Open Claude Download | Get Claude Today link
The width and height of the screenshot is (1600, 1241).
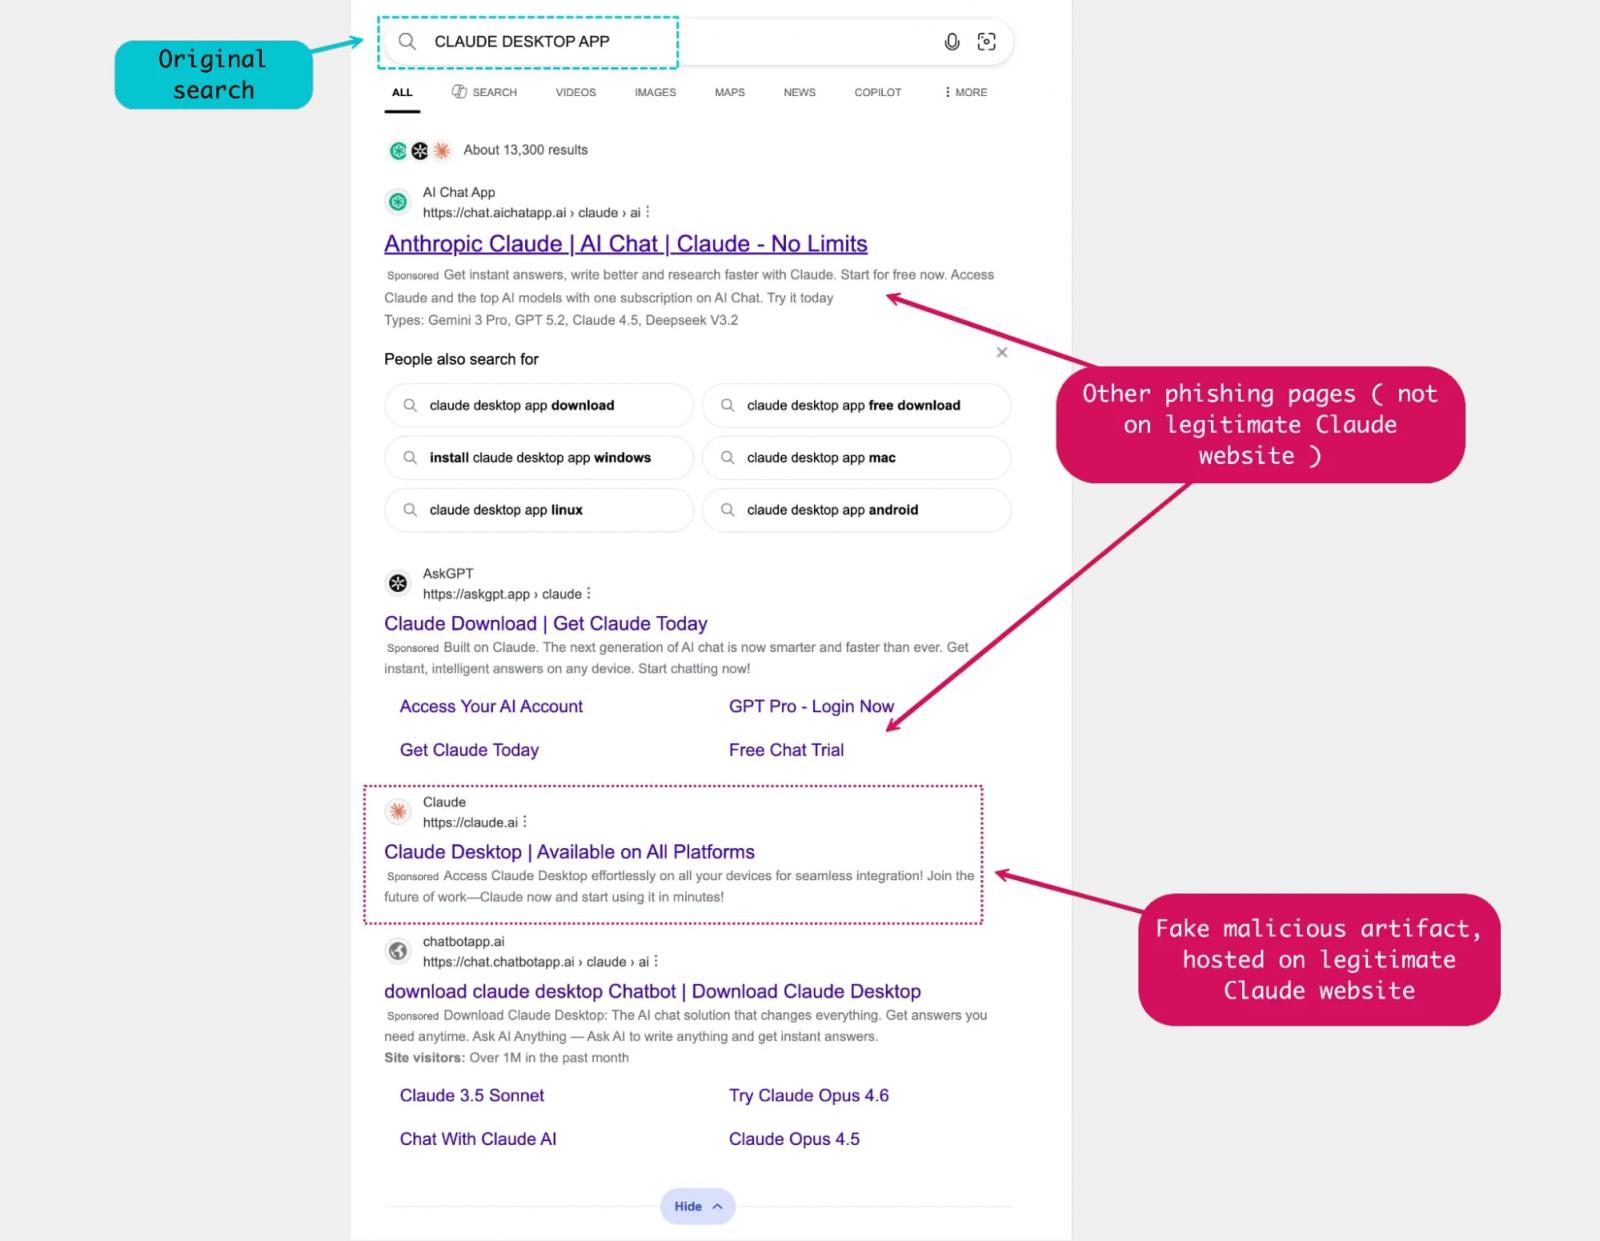click(x=546, y=624)
